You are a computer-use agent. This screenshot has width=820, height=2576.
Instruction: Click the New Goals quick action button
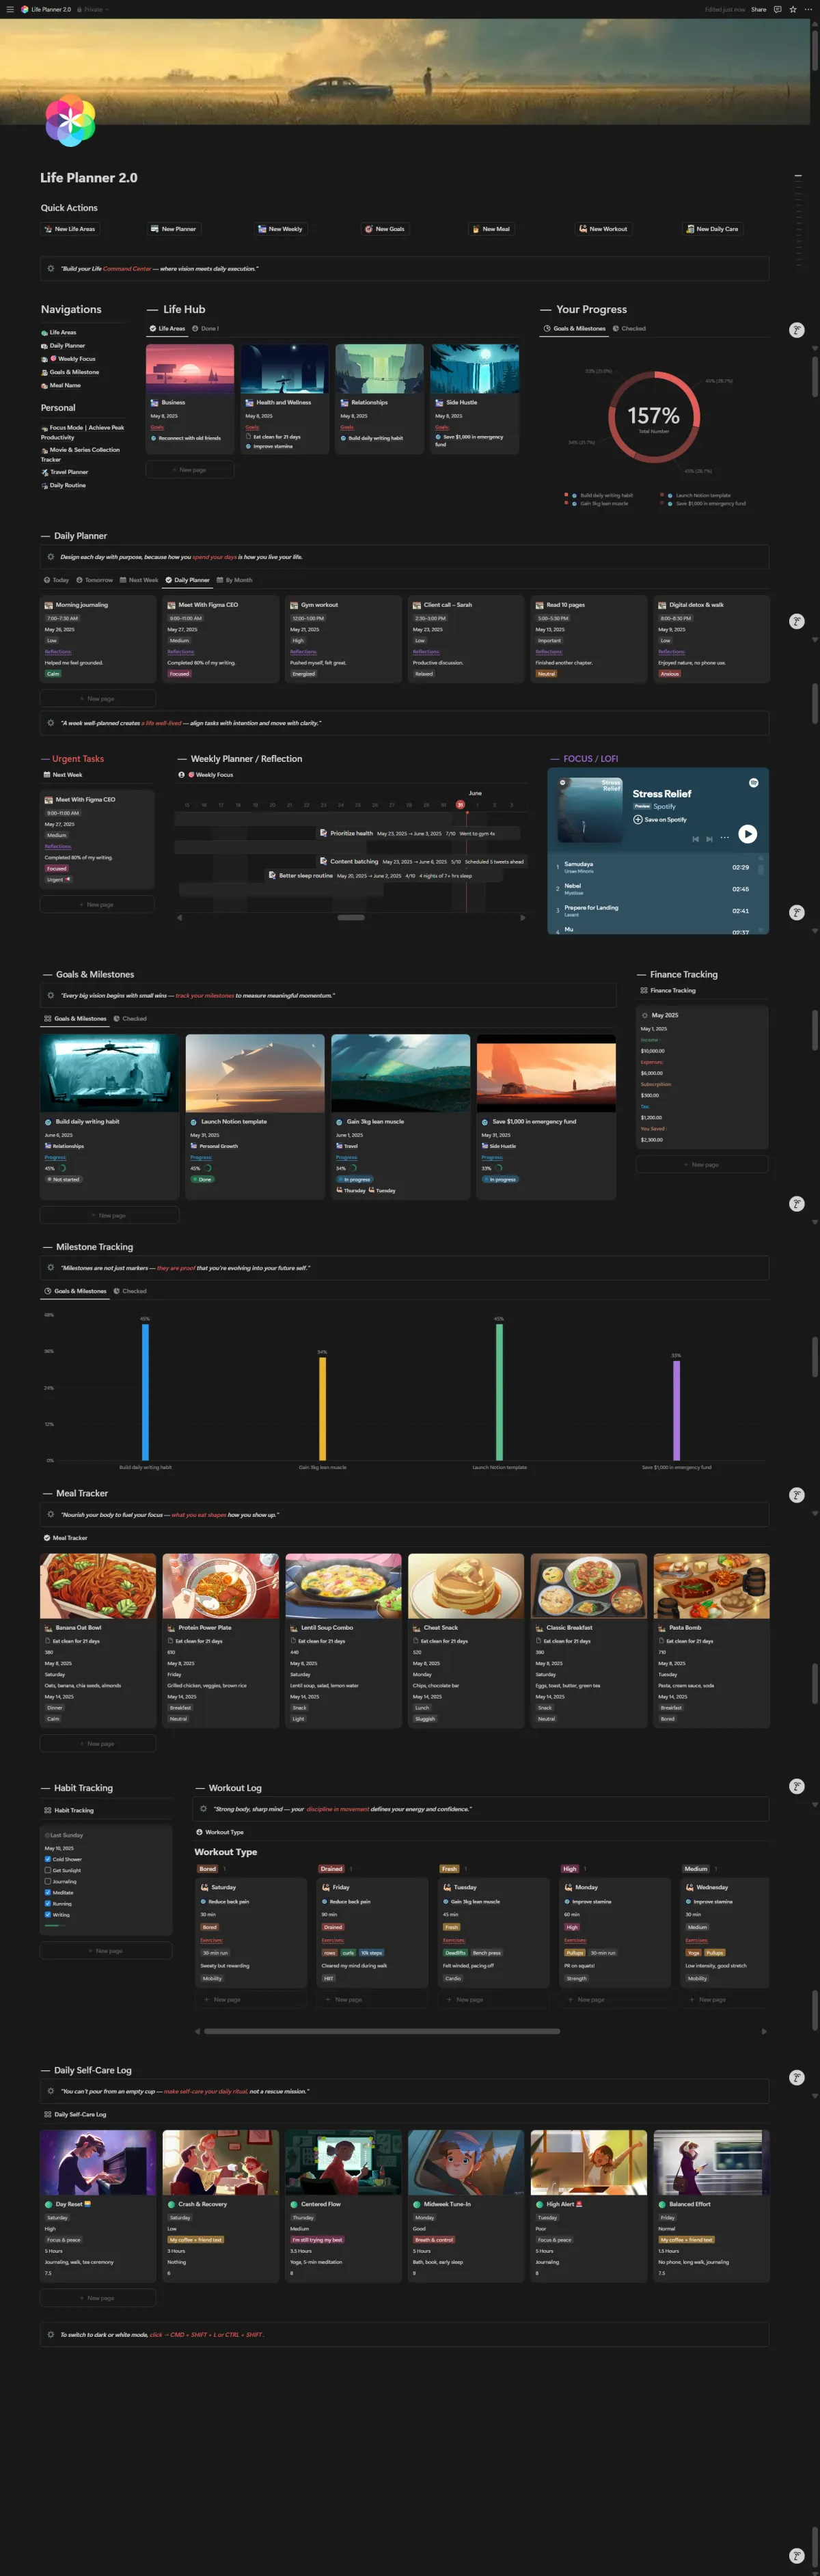[x=385, y=229]
